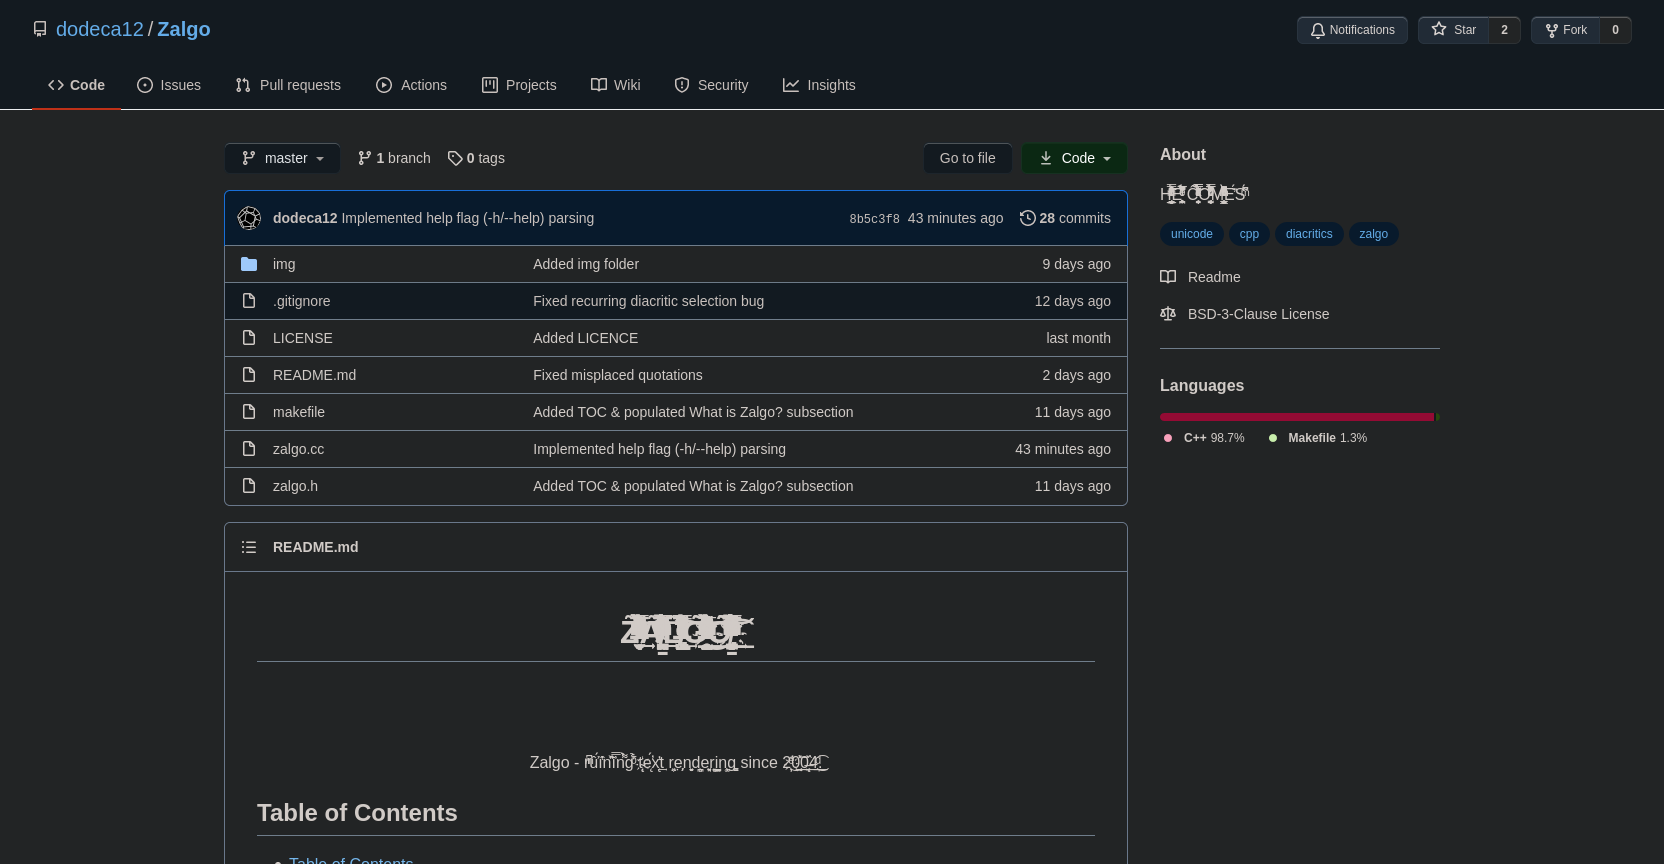Viewport: 1664px width, 864px height.
Task: View the fork count of 0
Action: (1615, 30)
